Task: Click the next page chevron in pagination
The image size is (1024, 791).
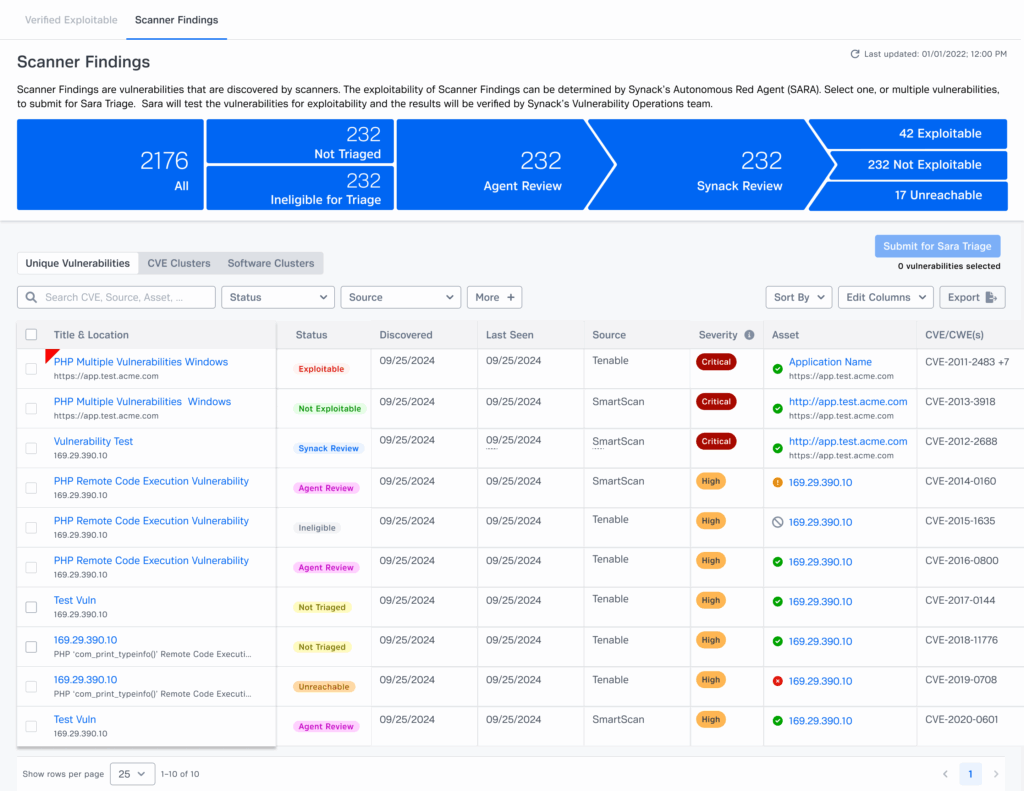Action: pos(995,773)
